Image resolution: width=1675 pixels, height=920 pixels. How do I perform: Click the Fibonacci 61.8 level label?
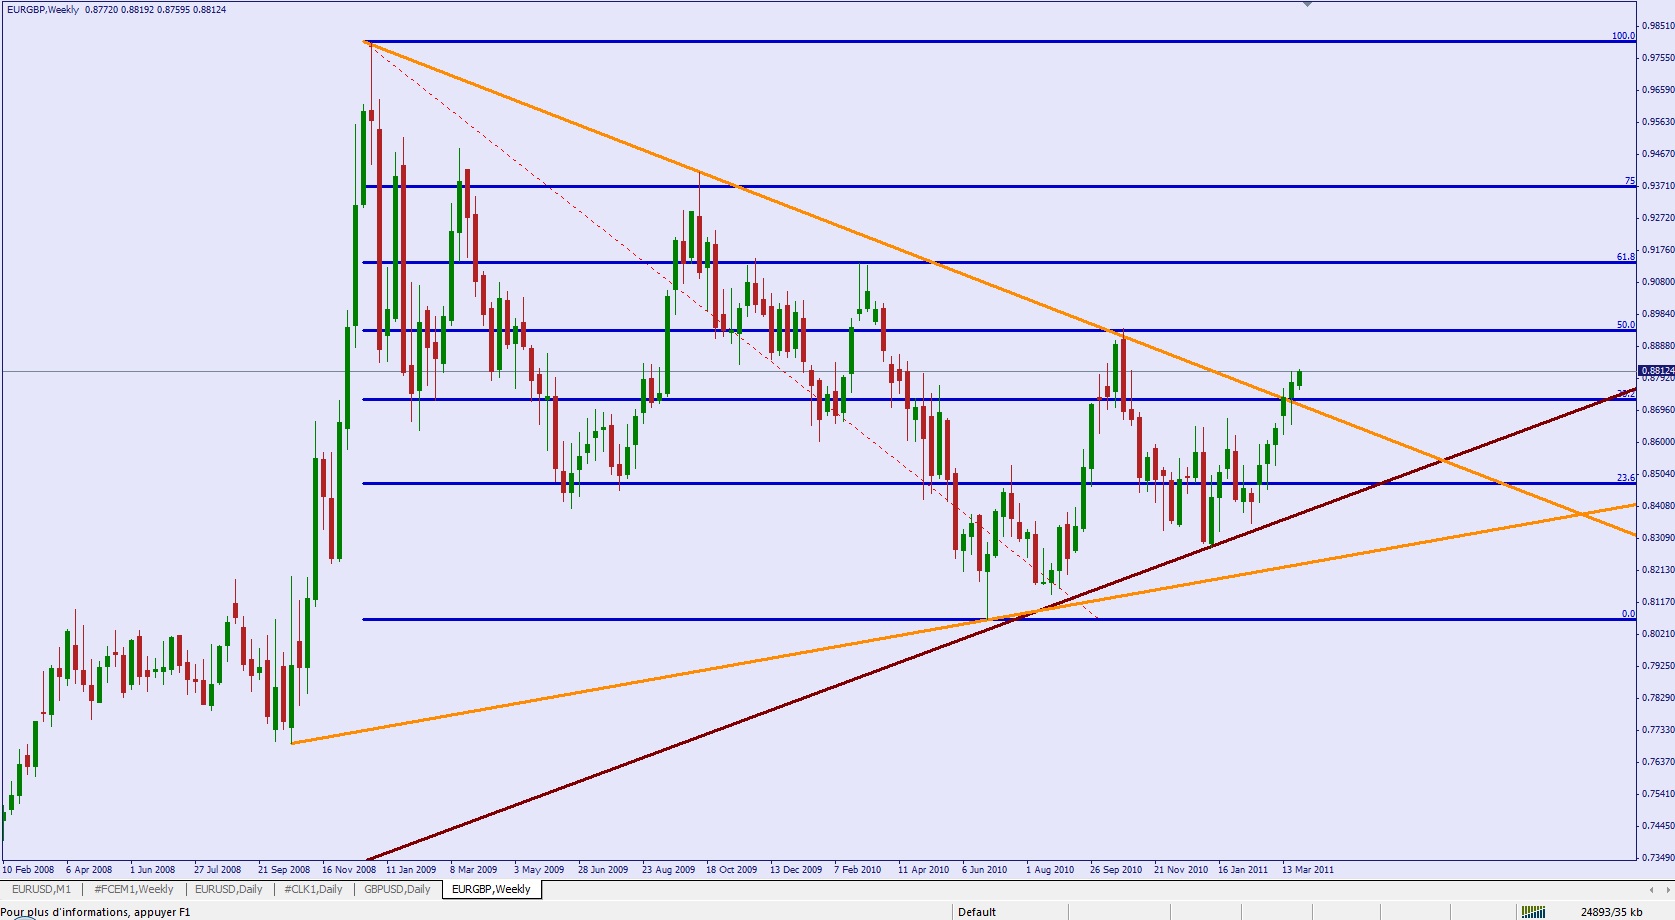click(x=1626, y=257)
